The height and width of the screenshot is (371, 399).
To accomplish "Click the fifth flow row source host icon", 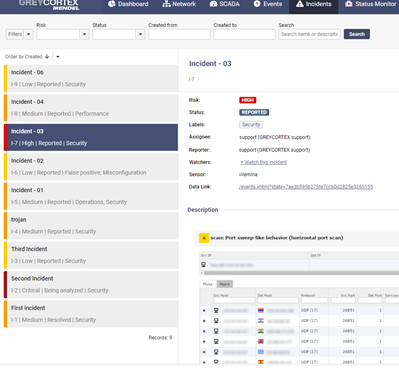I will (216, 352).
